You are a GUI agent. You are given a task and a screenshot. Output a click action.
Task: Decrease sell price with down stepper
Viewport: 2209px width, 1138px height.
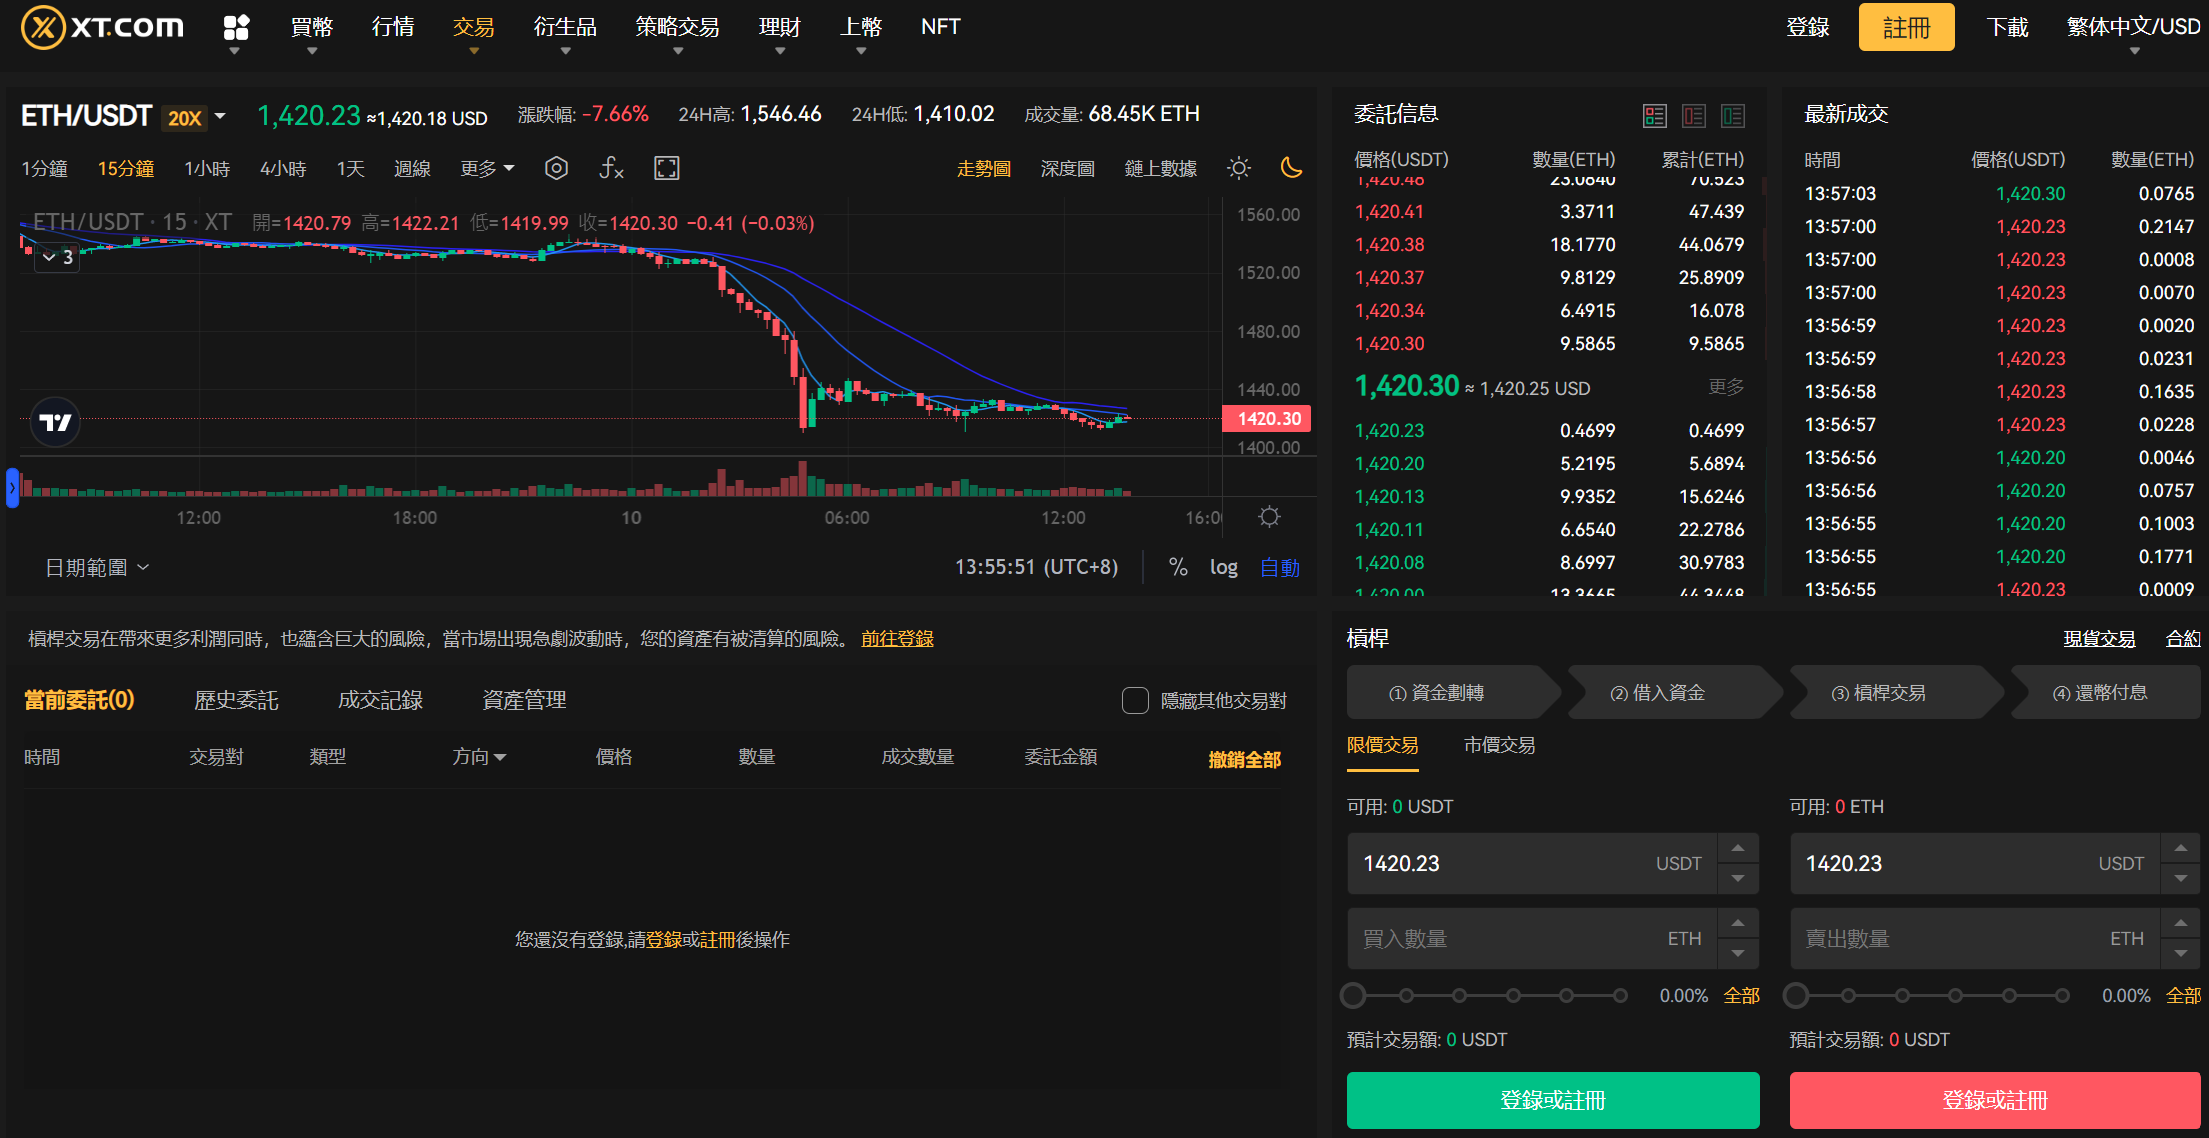[2180, 878]
